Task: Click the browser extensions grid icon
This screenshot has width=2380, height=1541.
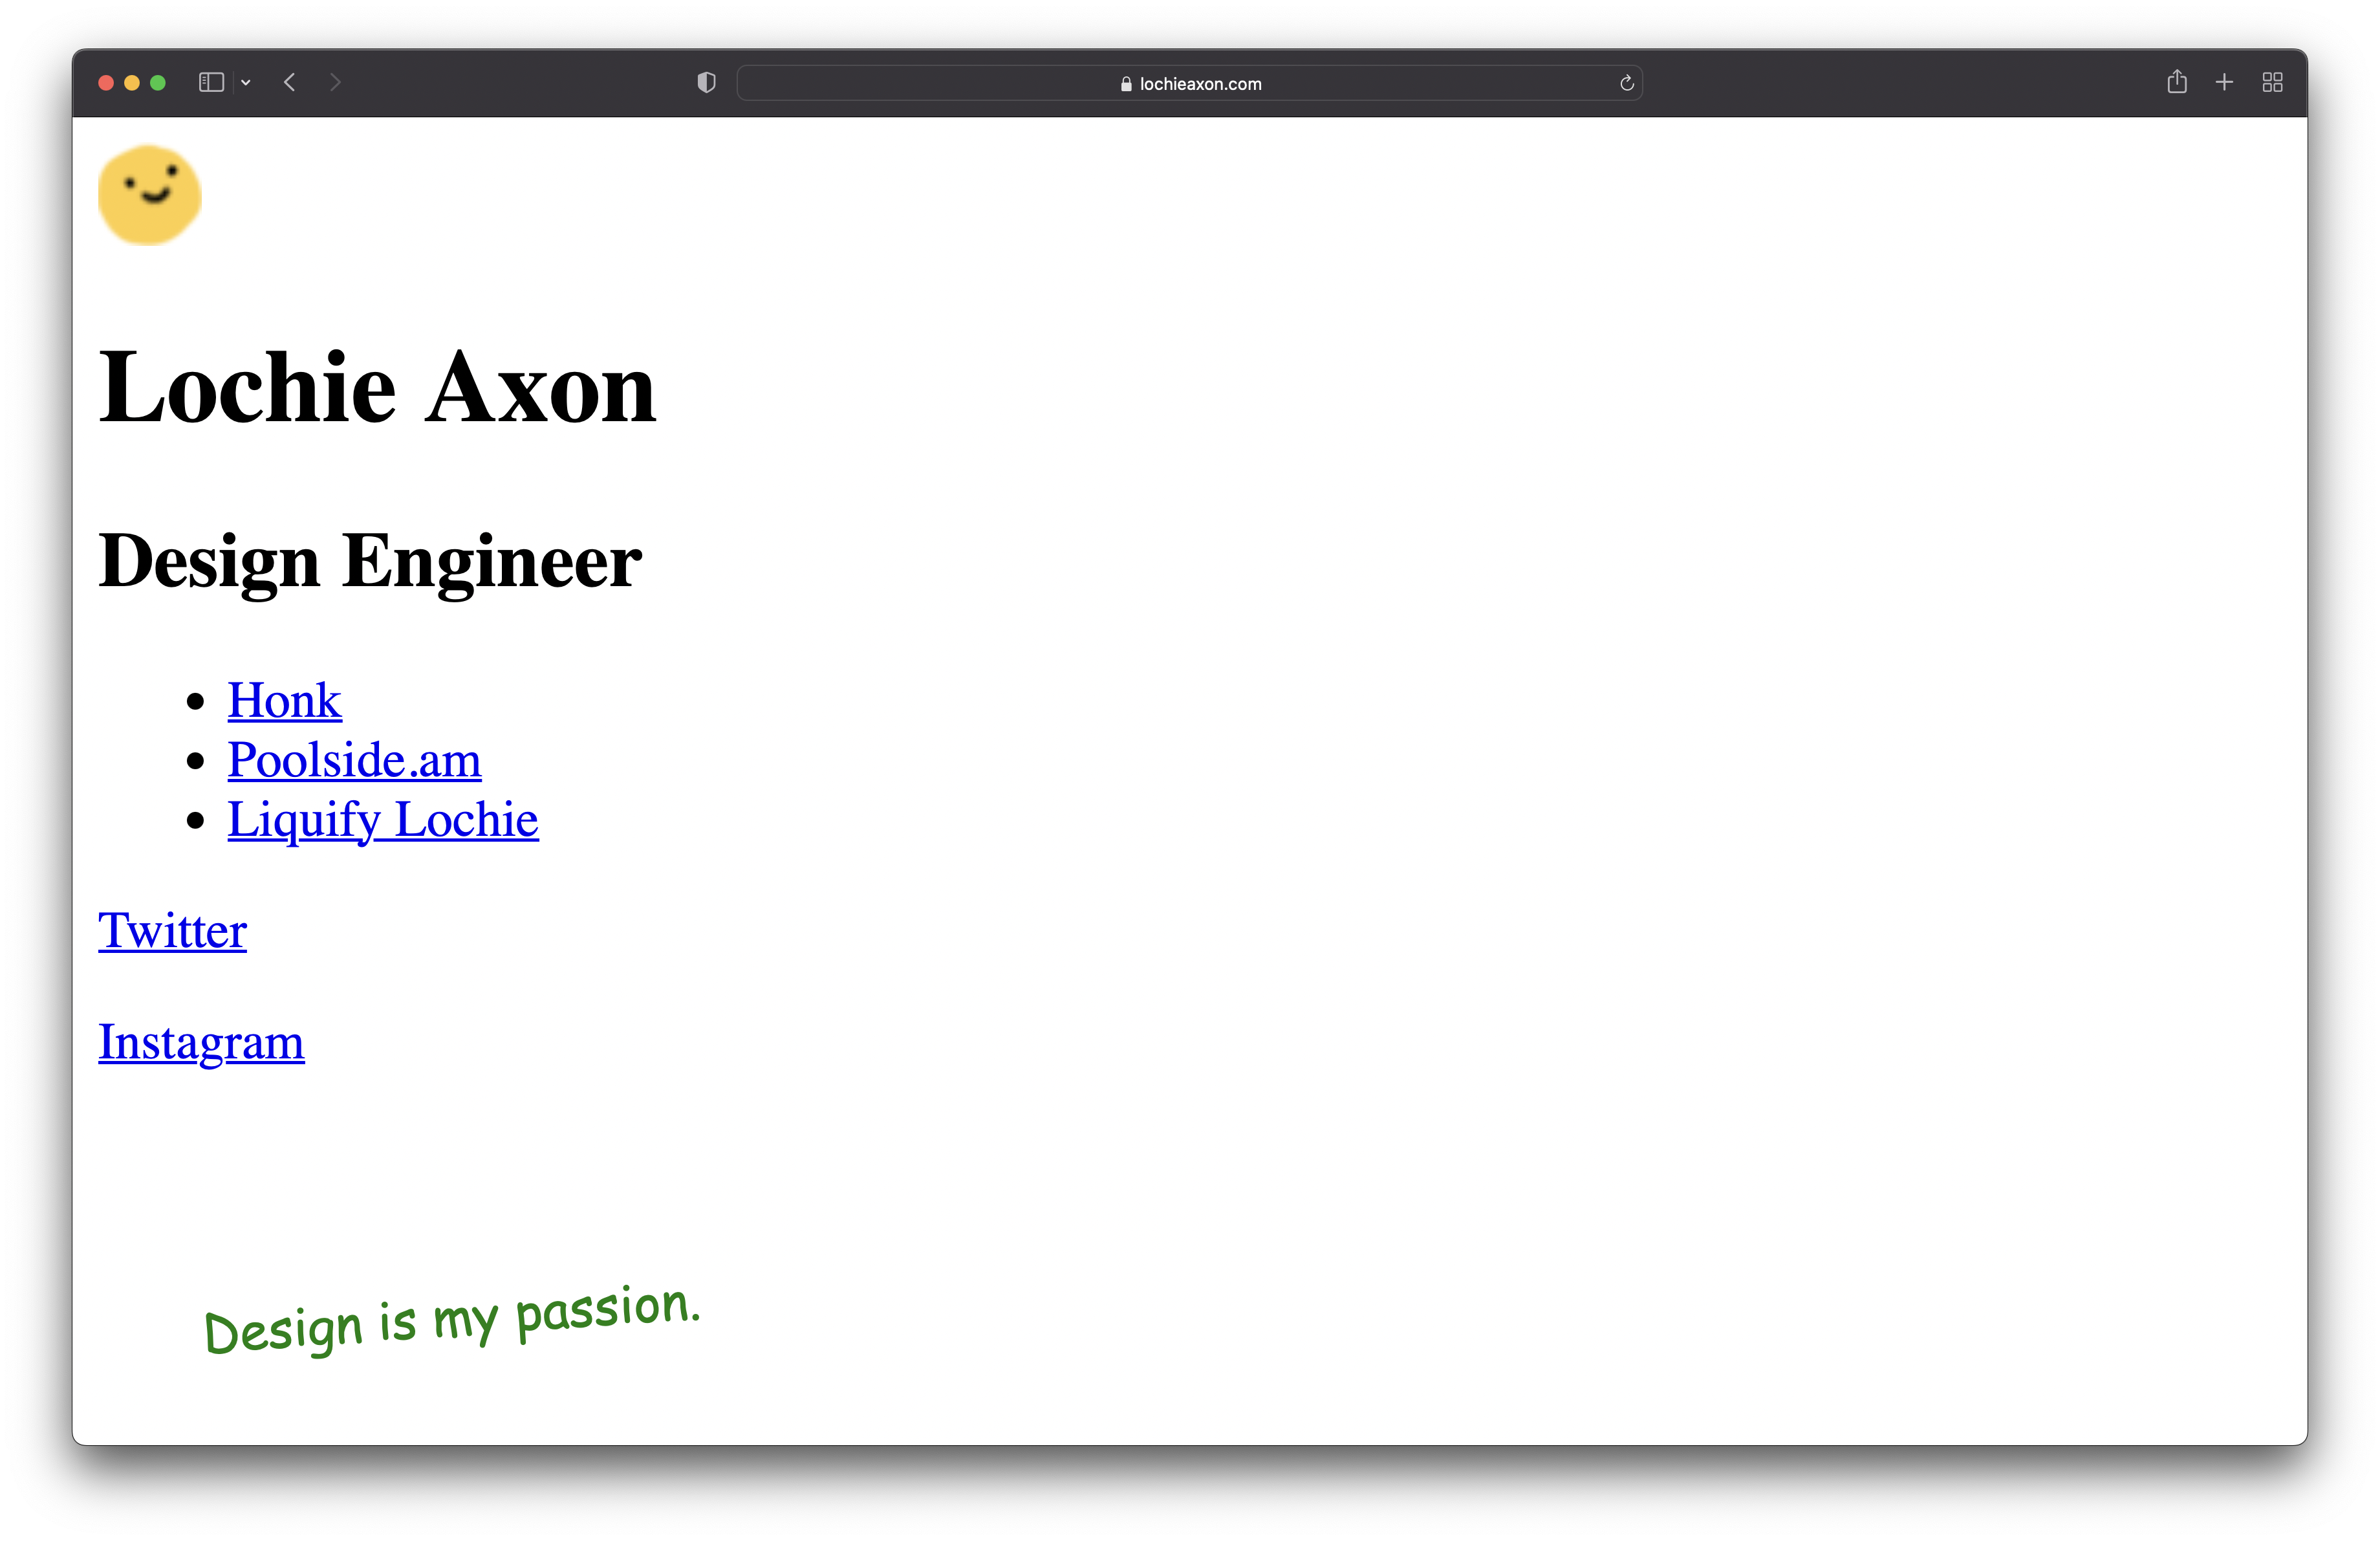Action: click(2273, 82)
